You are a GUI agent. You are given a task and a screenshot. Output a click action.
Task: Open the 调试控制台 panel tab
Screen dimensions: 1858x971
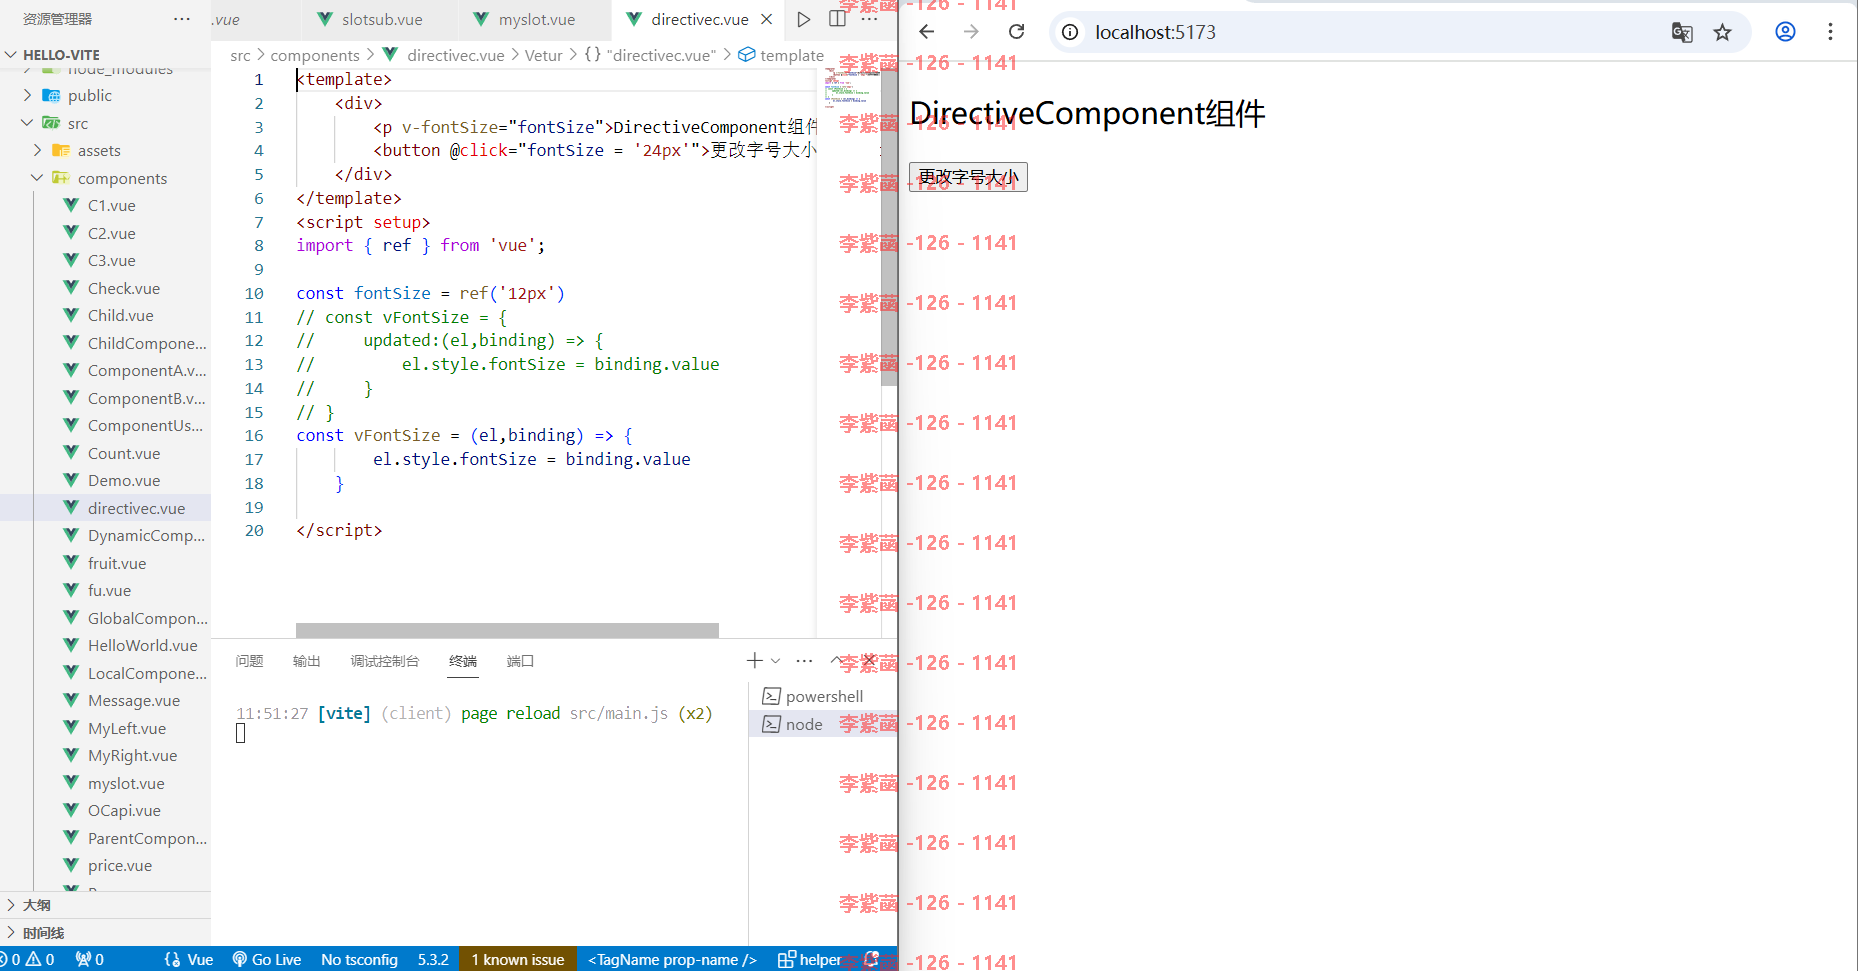point(385,661)
